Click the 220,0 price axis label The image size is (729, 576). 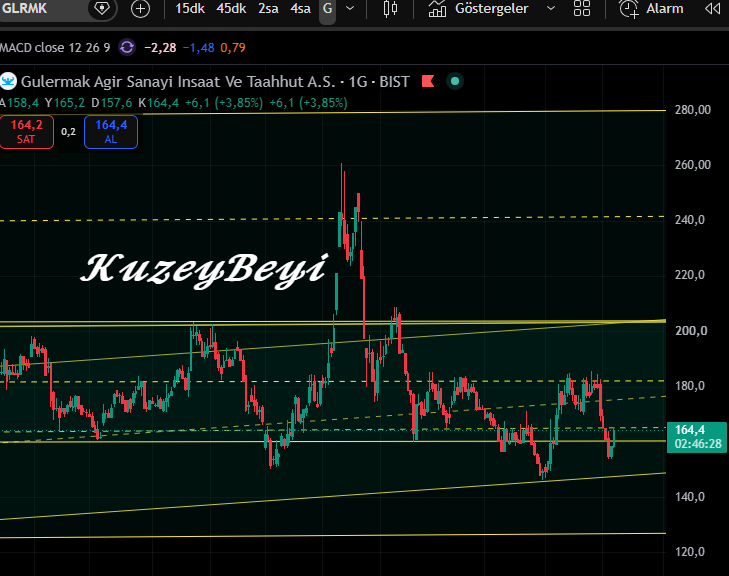[x=690, y=275]
